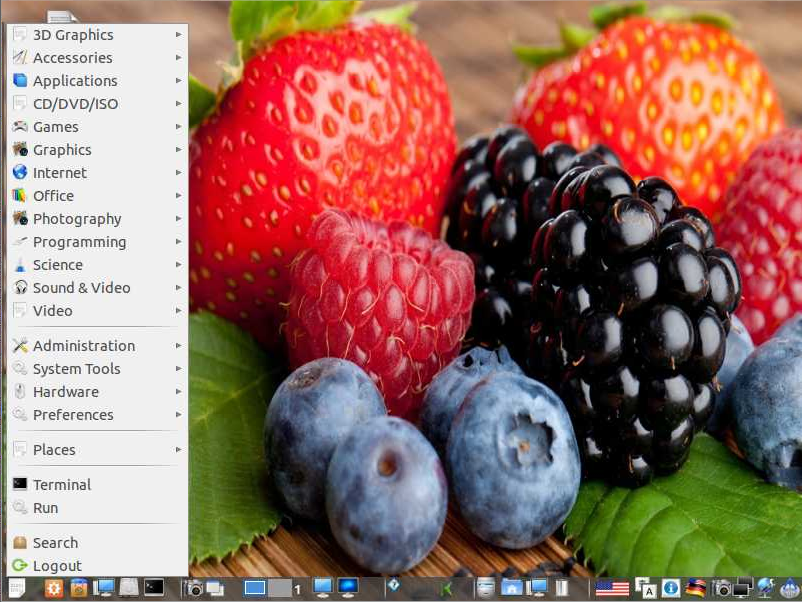Expand the Accessories submenu arrow
The image size is (802, 602).
tap(179, 57)
